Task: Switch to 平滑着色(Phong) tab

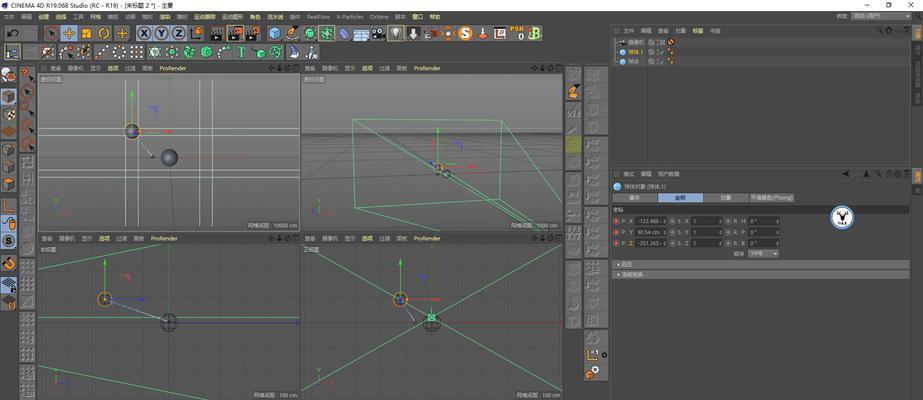Action: click(x=772, y=198)
